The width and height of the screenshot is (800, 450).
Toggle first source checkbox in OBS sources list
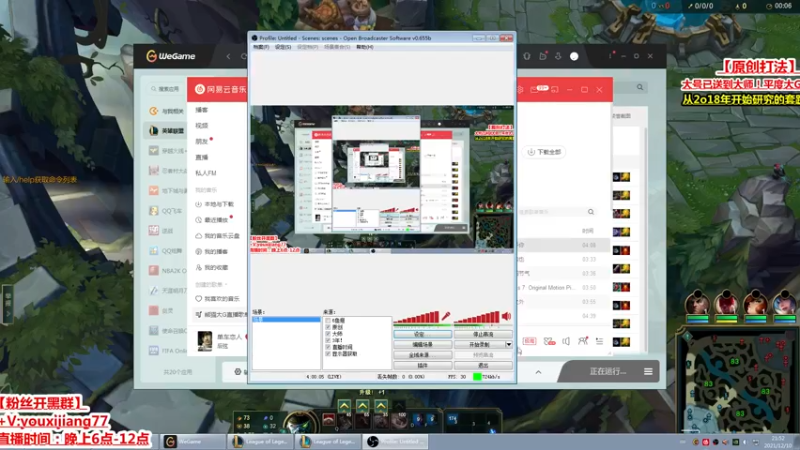coord(328,320)
